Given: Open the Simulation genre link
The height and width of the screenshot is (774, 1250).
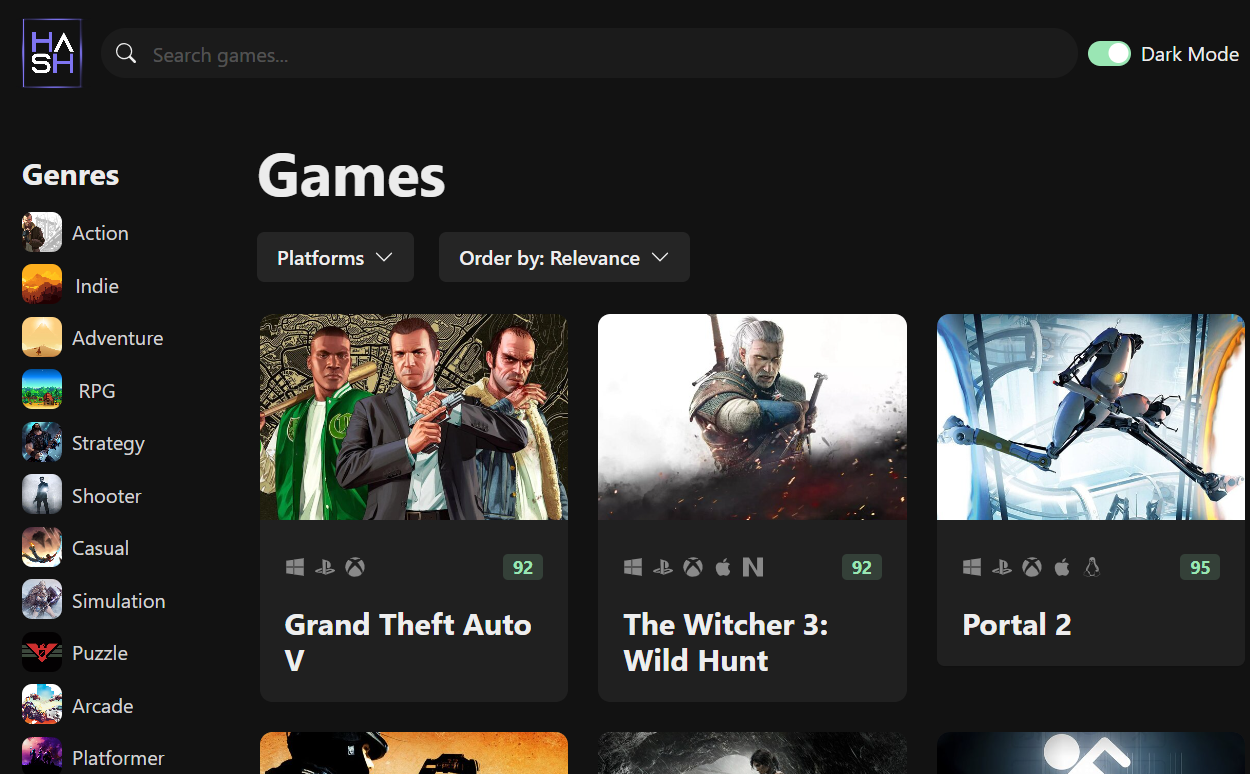Looking at the screenshot, I should [118, 601].
